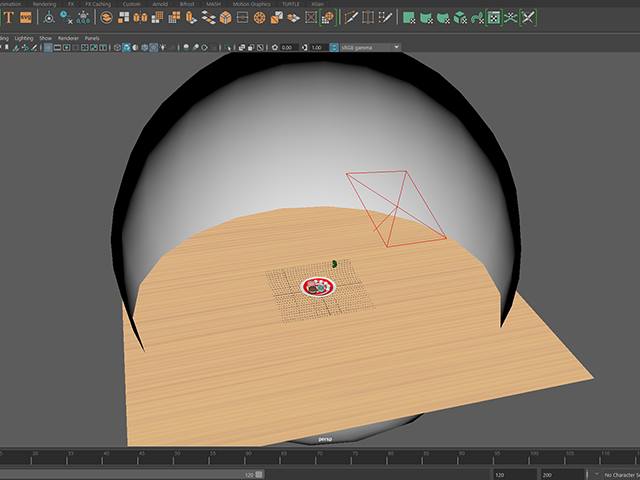Viewport: 640px width, 480px height.
Task: Click the Target Weld box shelf icon
Action: tap(311, 18)
